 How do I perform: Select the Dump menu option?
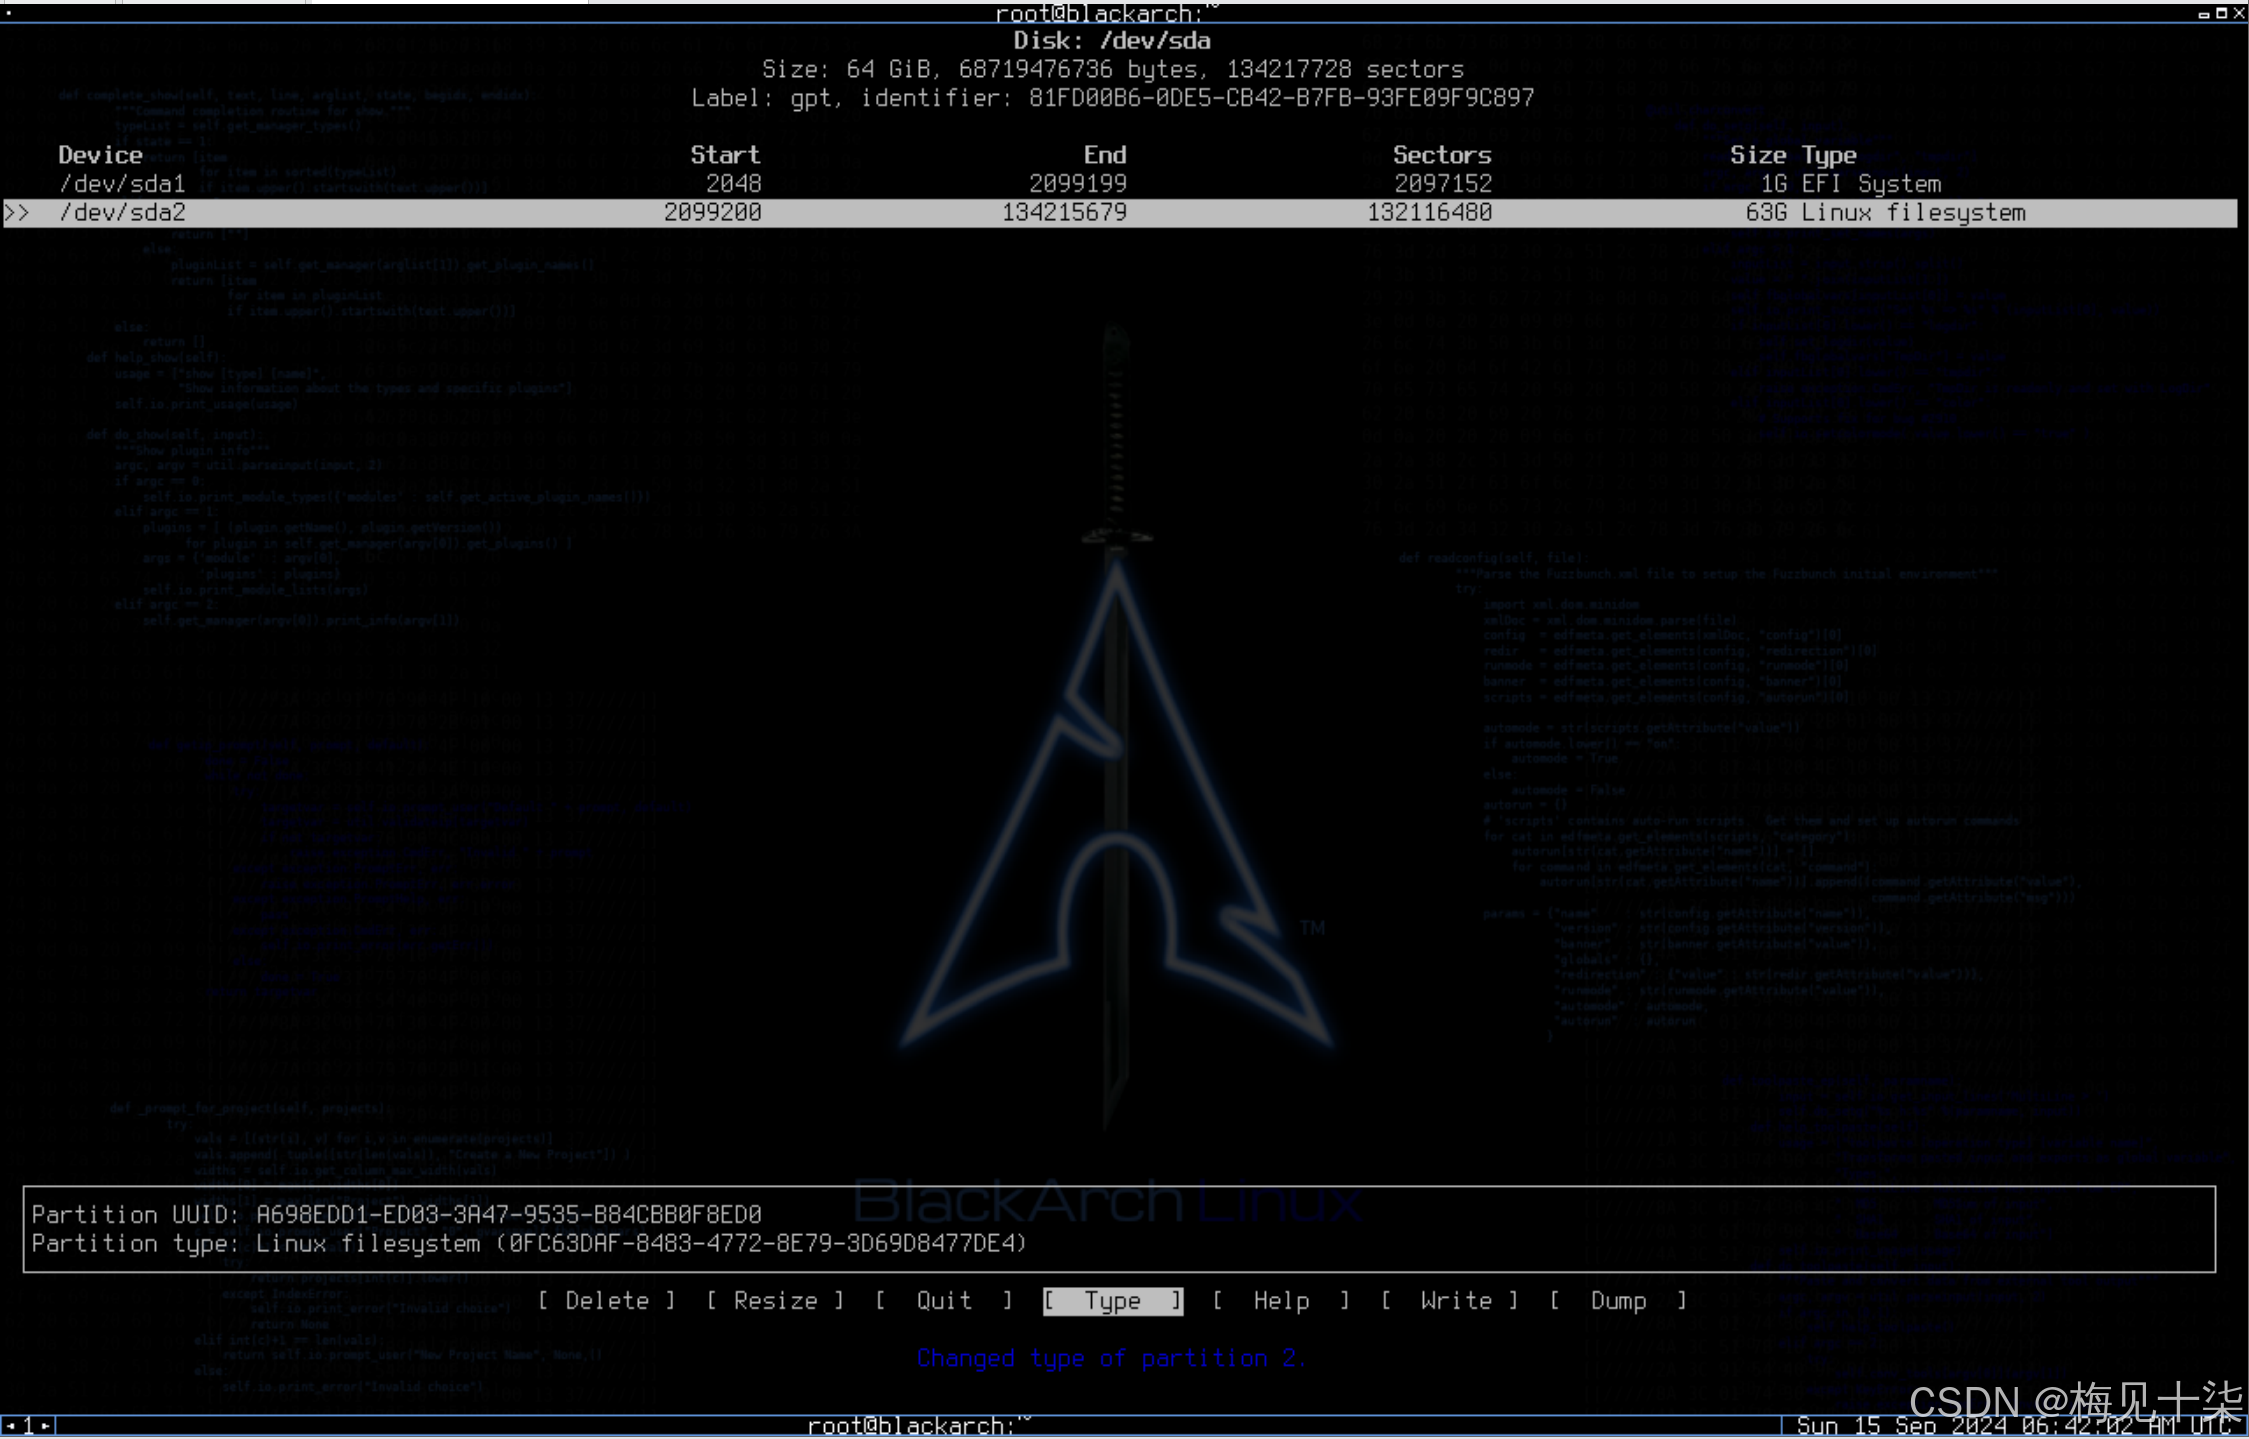pos(1618,1300)
